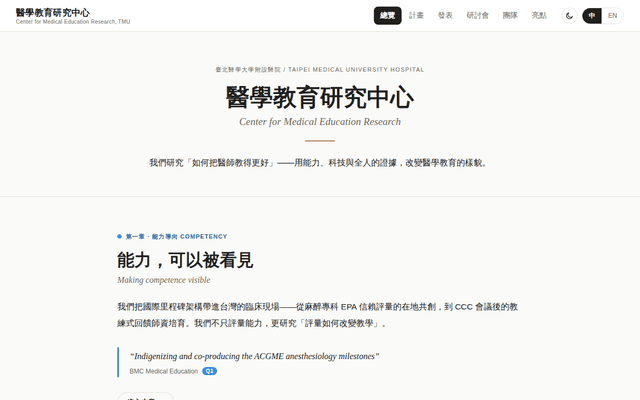The width and height of the screenshot is (640, 400).
Task: Click the subtitle 'Making competence visible'
Action: (164, 280)
